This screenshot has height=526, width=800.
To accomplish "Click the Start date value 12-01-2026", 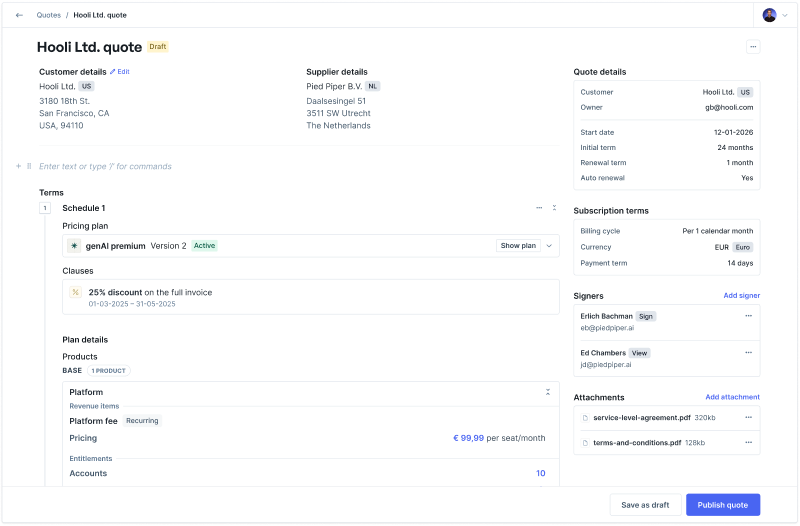I will (x=733, y=133).
